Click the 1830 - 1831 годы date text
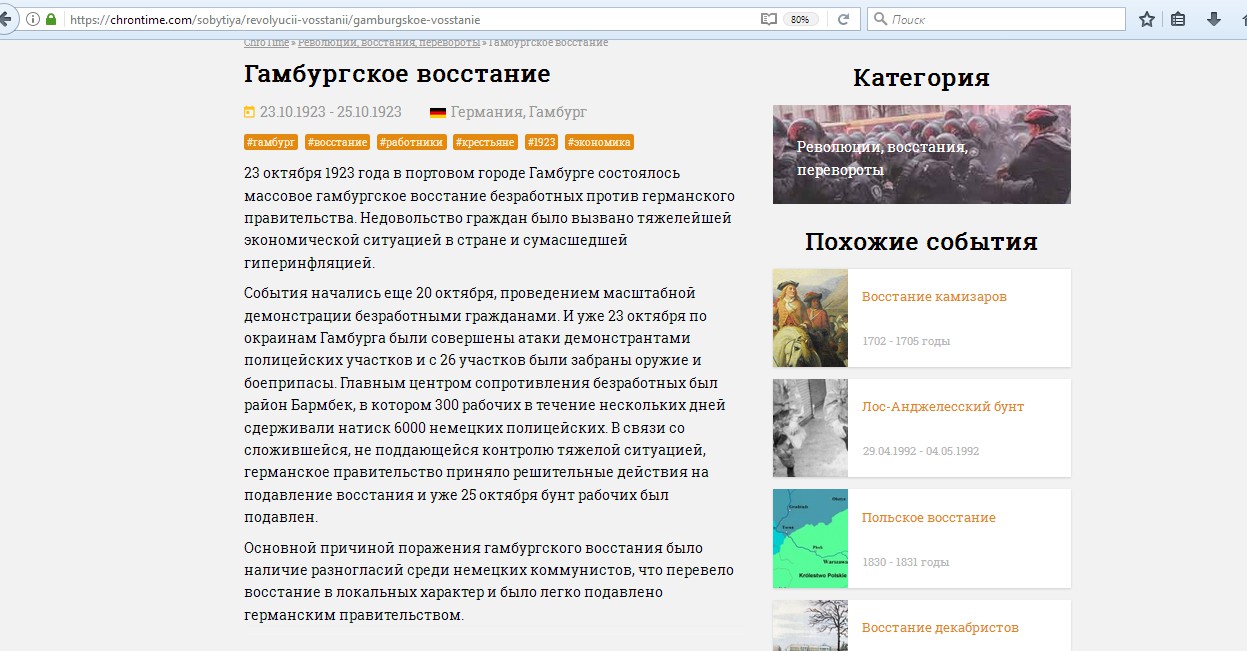Viewport: 1247px width, 651px height. point(905,562)
